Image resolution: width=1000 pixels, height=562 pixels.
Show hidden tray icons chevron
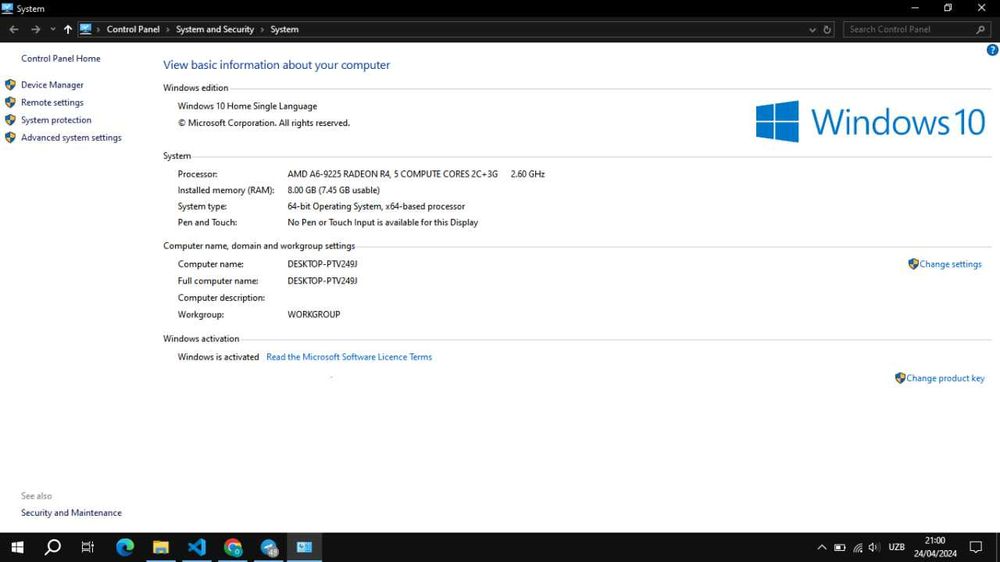point(821,547)
